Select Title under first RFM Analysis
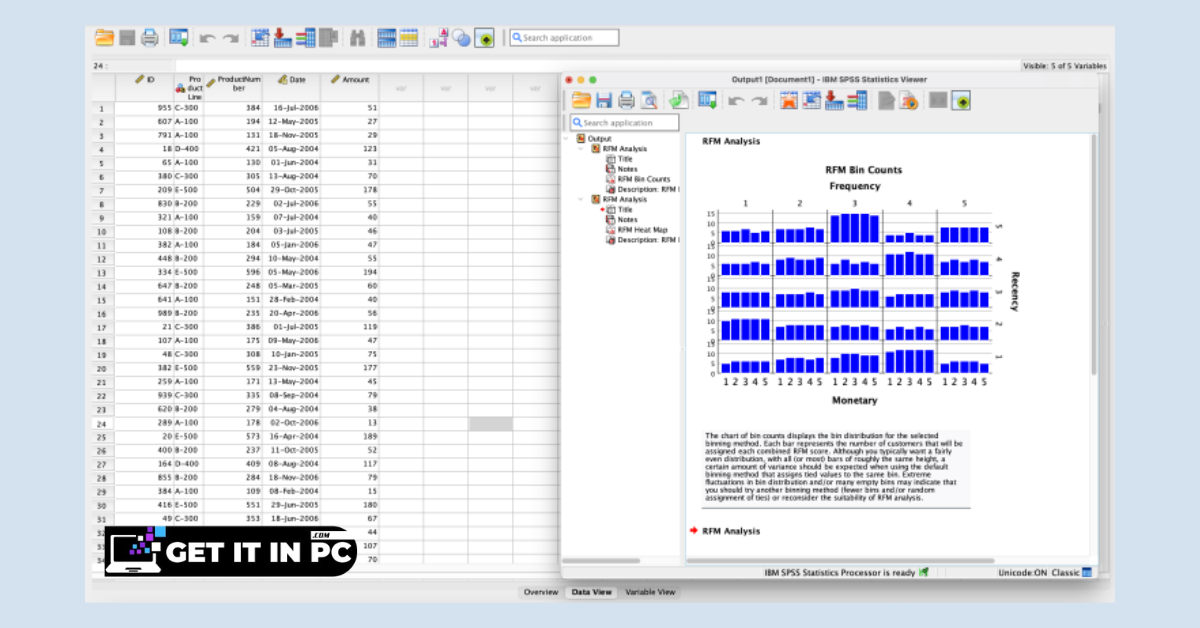Screen dimensions: 1200x628 [625, 159]
